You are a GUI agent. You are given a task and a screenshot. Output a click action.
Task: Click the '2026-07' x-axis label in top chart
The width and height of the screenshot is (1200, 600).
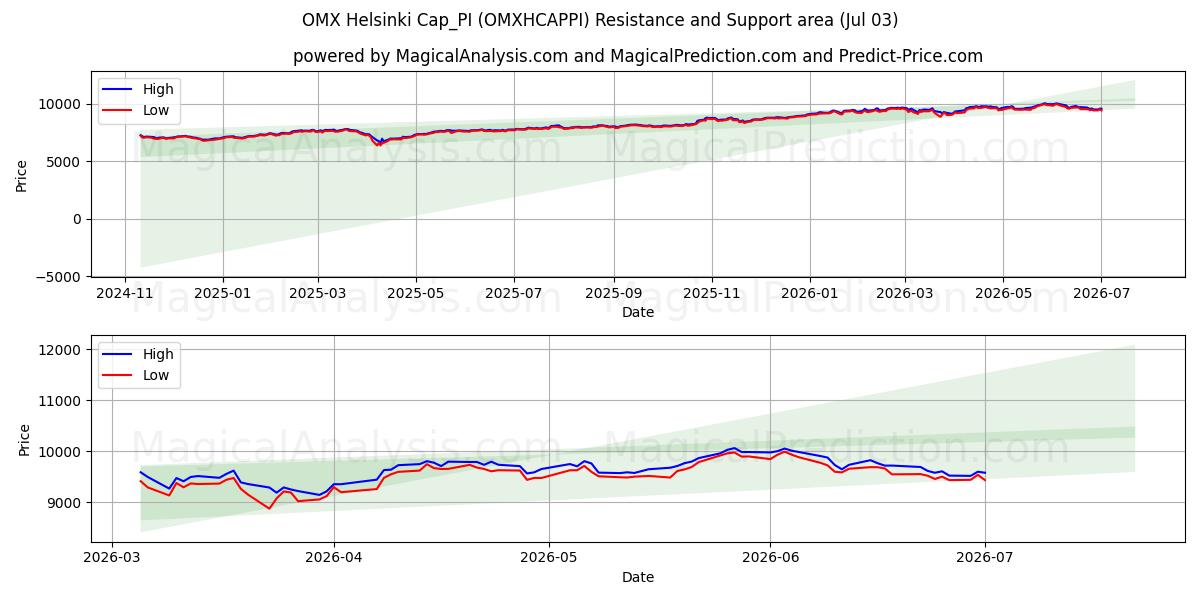[1100, 294]
